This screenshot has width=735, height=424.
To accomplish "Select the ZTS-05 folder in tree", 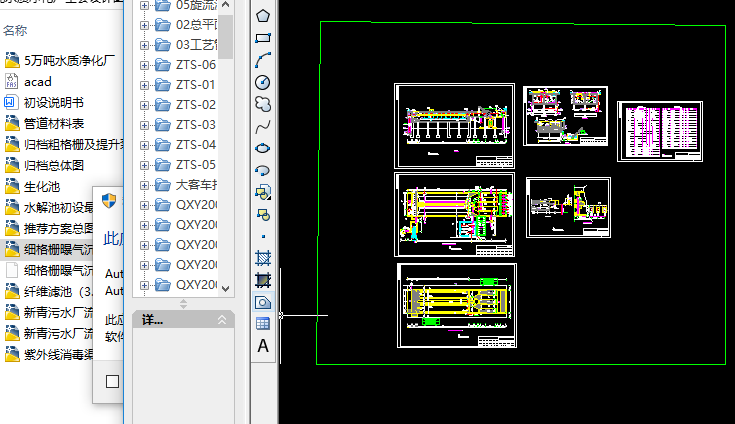I will coord(186,165).
